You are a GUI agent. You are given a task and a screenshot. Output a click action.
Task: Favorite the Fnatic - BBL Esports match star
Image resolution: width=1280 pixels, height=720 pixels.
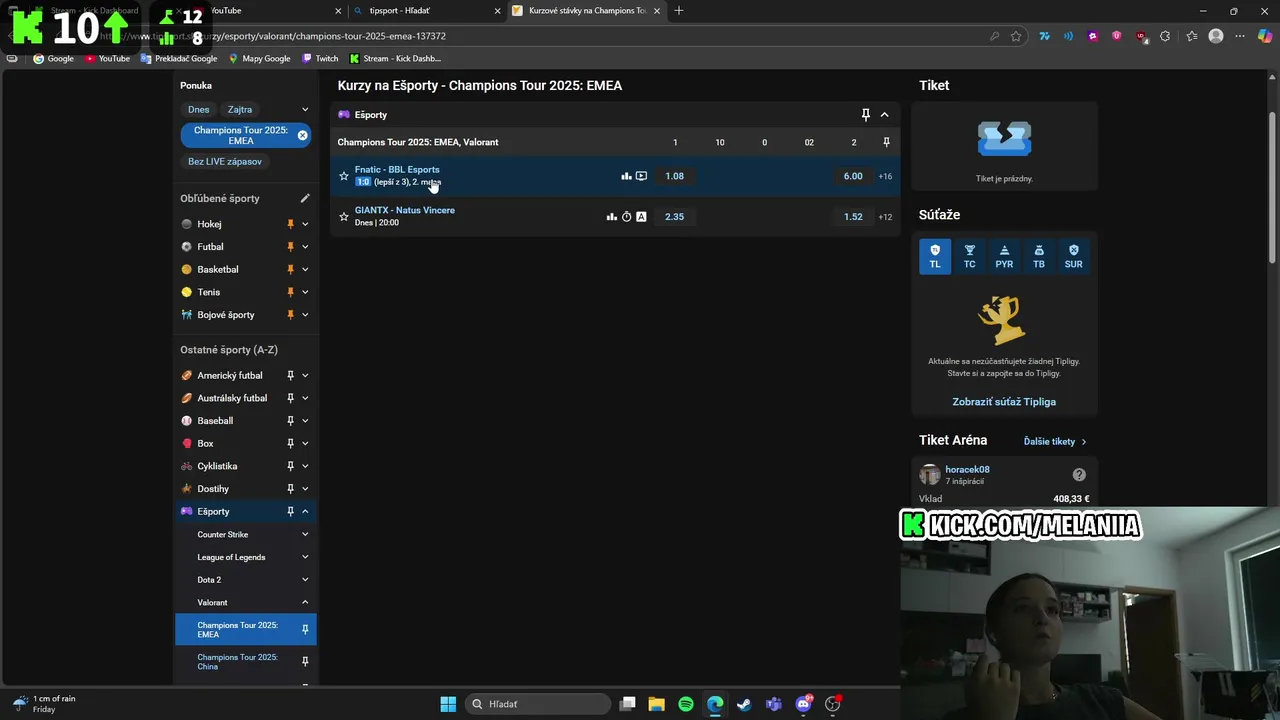(x=344, y=176)
